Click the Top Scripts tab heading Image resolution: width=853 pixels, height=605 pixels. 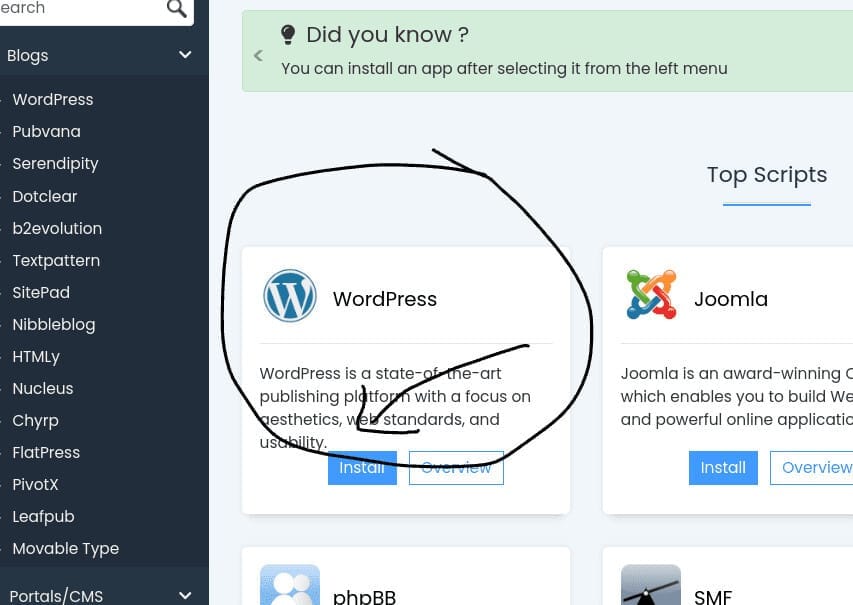click(x=767, y=175)
